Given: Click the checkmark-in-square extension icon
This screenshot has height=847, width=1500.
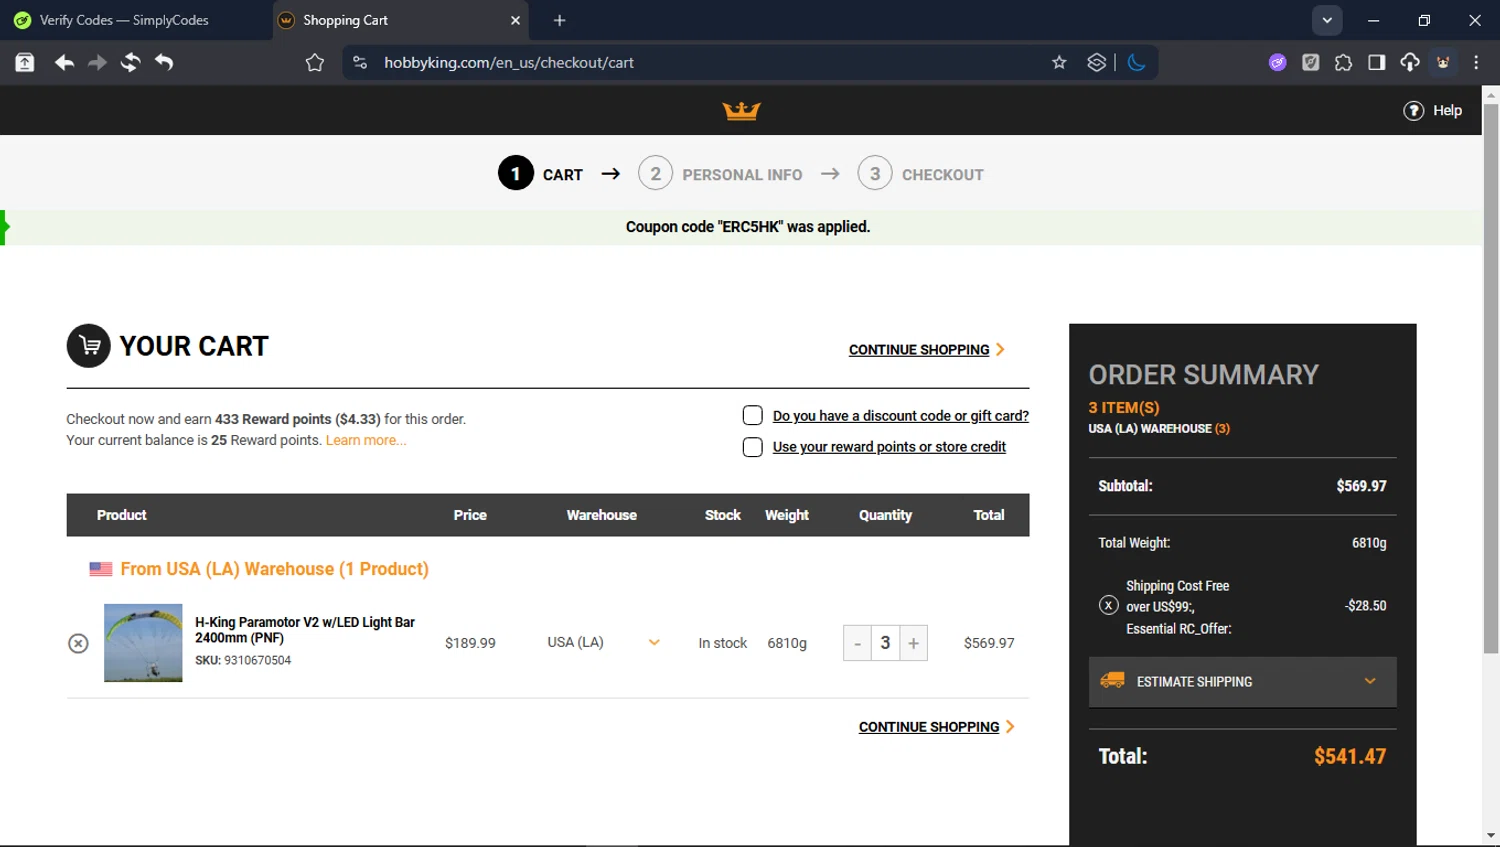Looking at the screenshot, I should (1310, 62).
